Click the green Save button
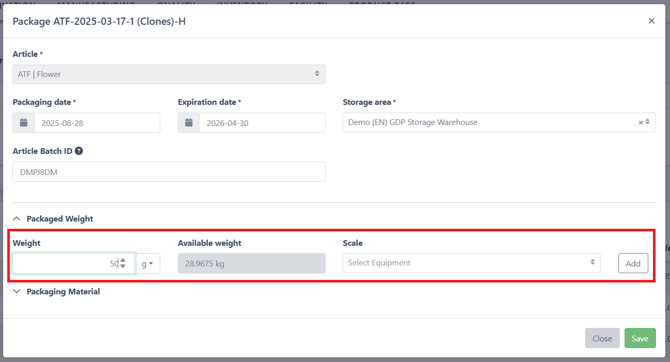The width and height of the screenshot is (670, 362). [640, 338]
